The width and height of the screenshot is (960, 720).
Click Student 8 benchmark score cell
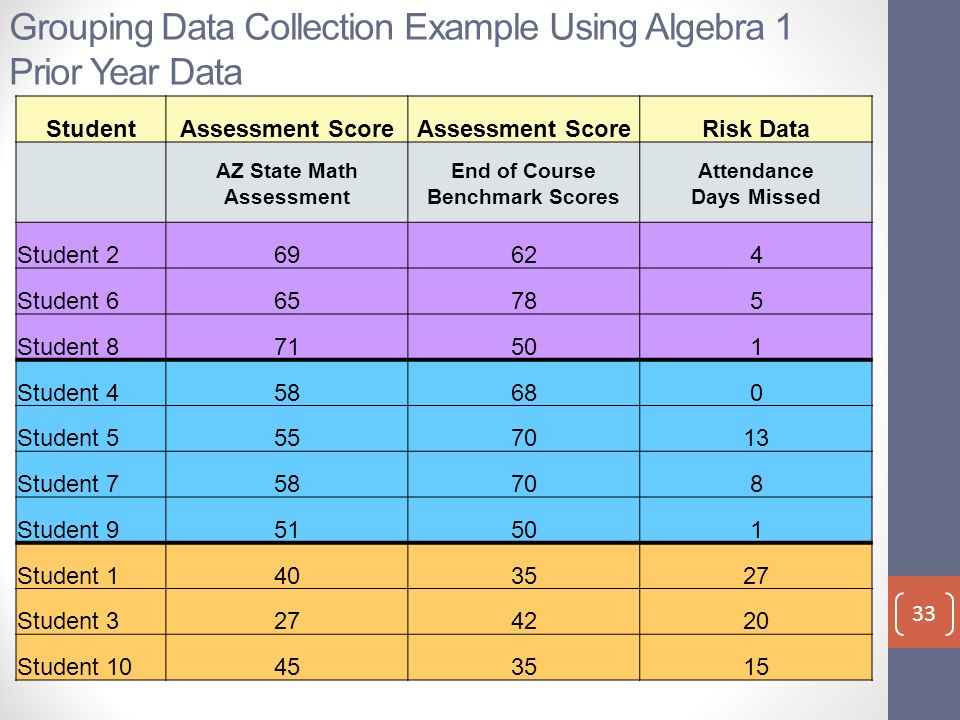523,337
